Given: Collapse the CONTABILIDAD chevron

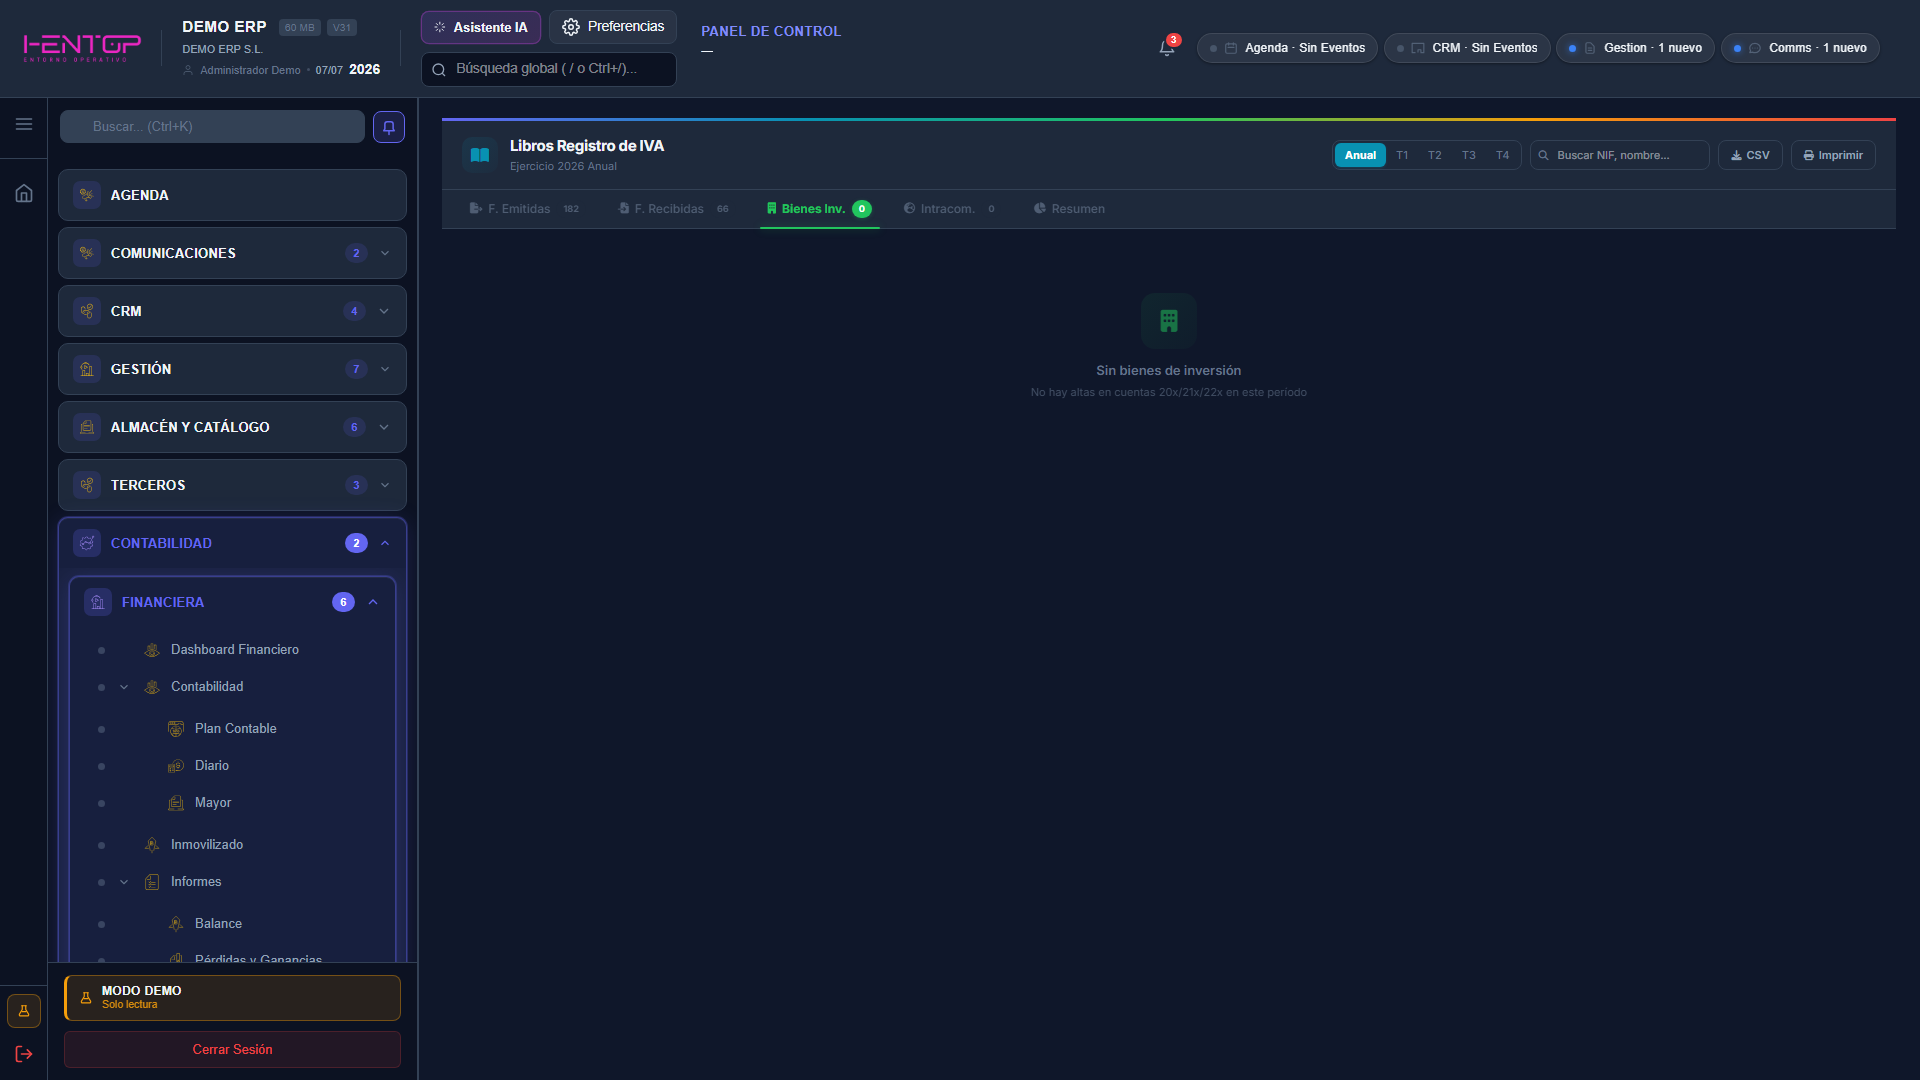Looking at the screenshot, I should (385, 543).
